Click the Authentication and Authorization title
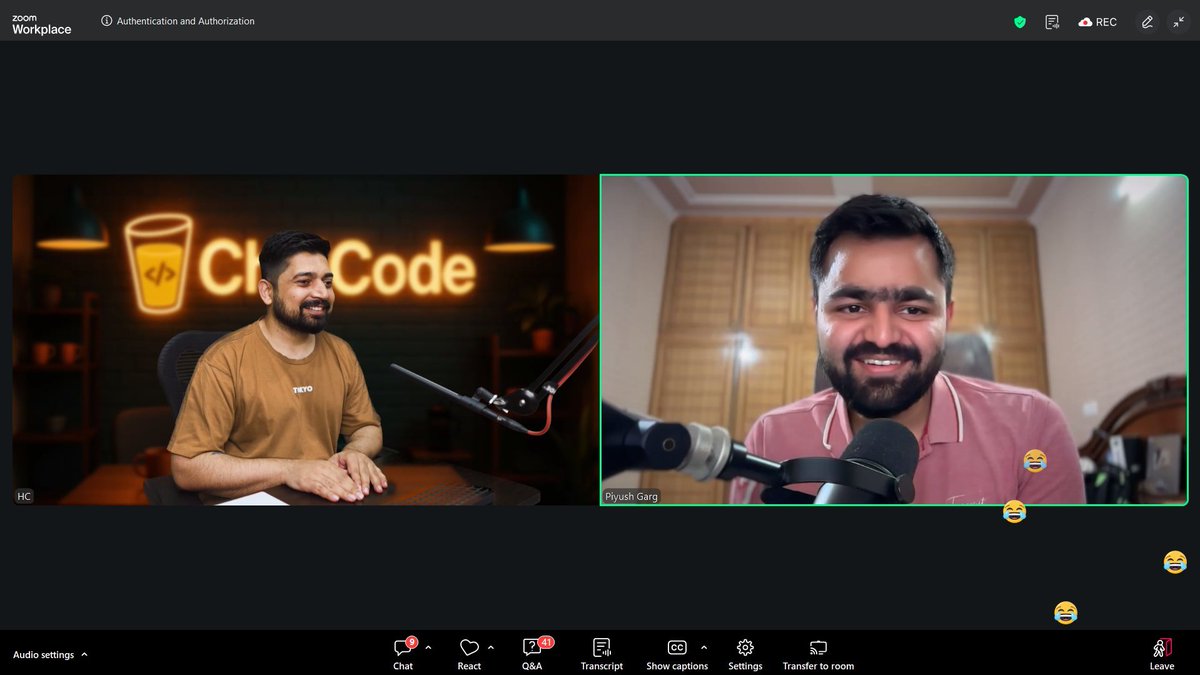Screen dimensions: 1200x675 point(185,20)
